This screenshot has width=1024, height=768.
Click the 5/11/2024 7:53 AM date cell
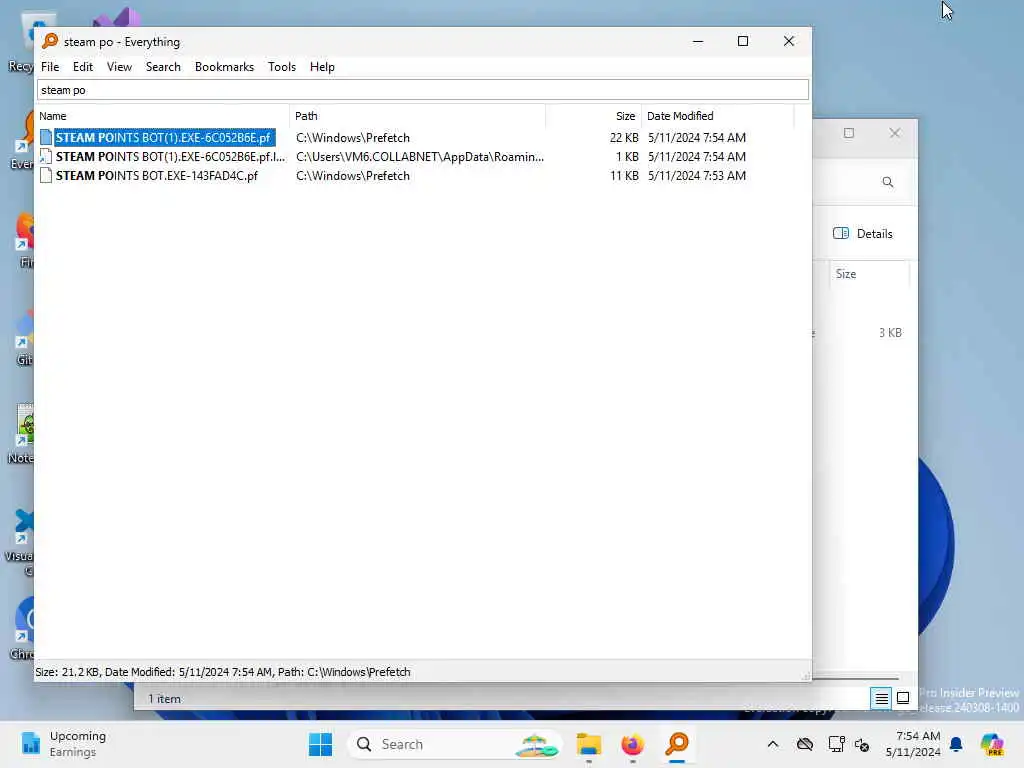click(x=697, y=176)
